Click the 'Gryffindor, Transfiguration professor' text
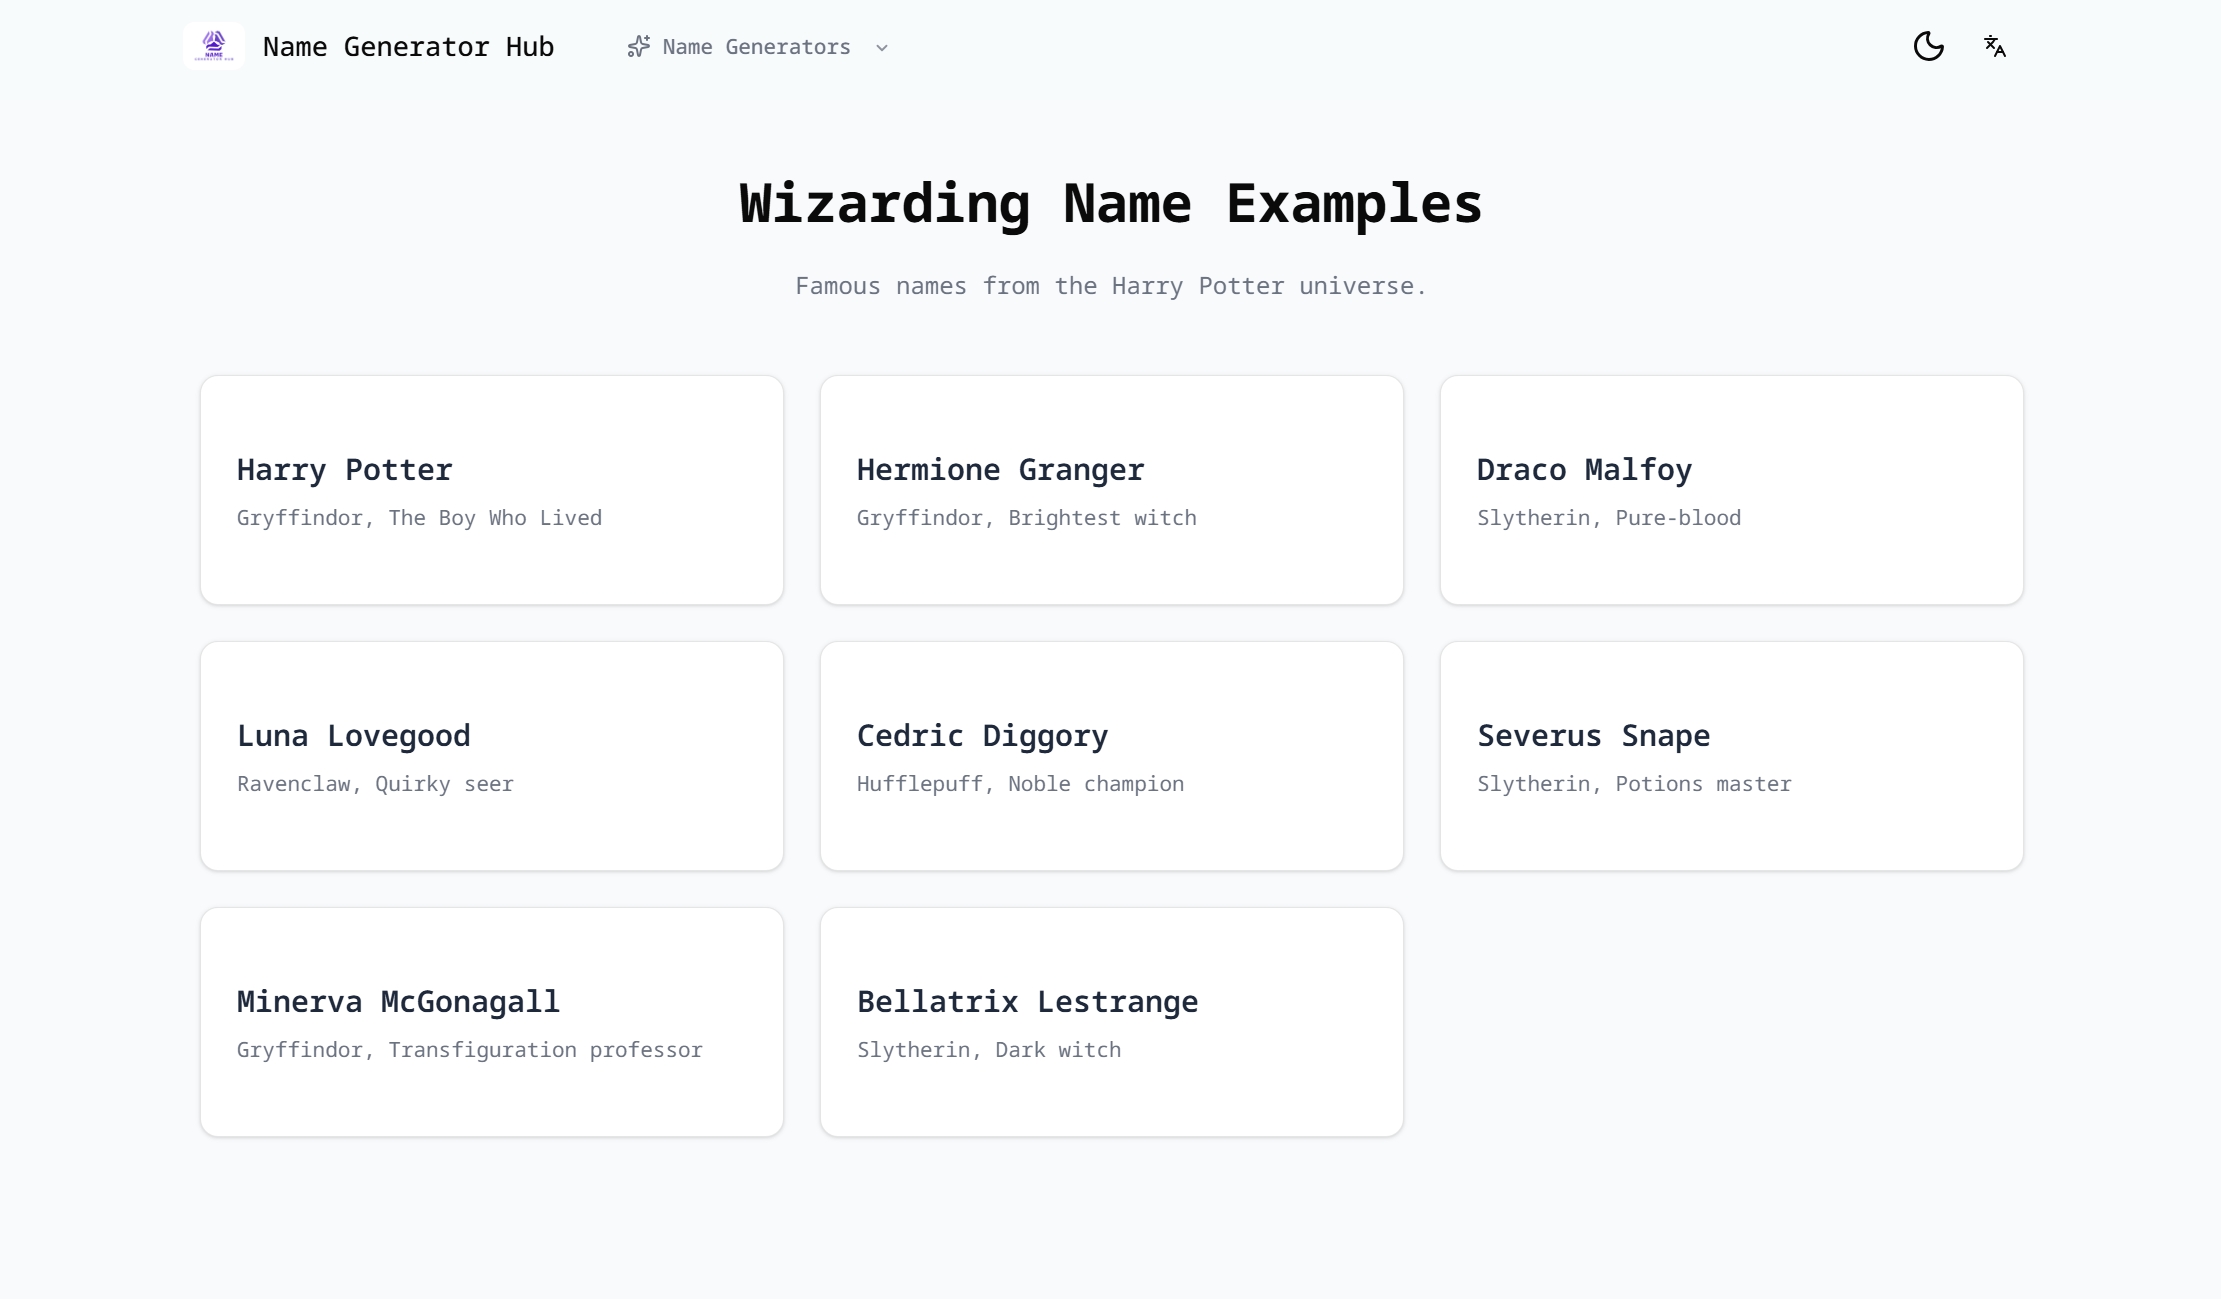Viewport: 2221px width, 1299px height. coord(469,1050)
